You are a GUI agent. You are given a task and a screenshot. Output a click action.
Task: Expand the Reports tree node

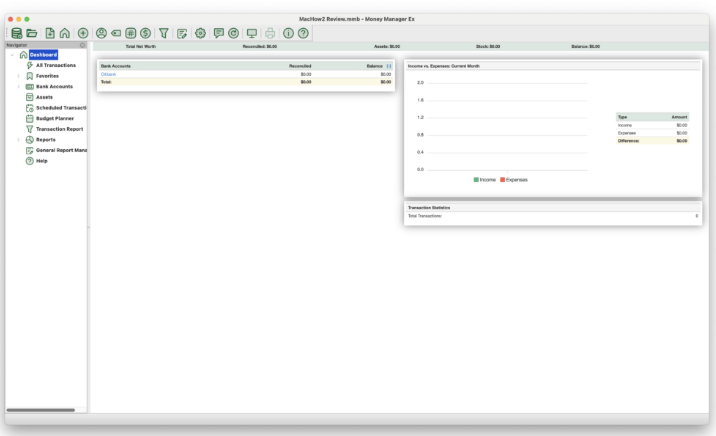pos(18,139)
